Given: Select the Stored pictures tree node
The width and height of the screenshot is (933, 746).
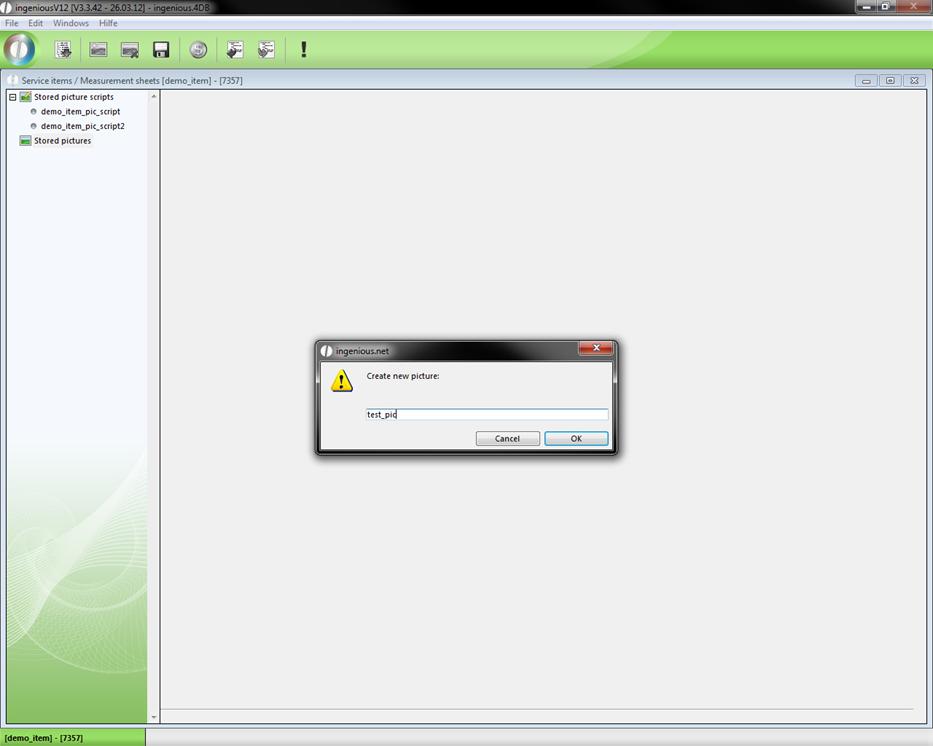Looking at the screenshot, I should click(62, 141).
